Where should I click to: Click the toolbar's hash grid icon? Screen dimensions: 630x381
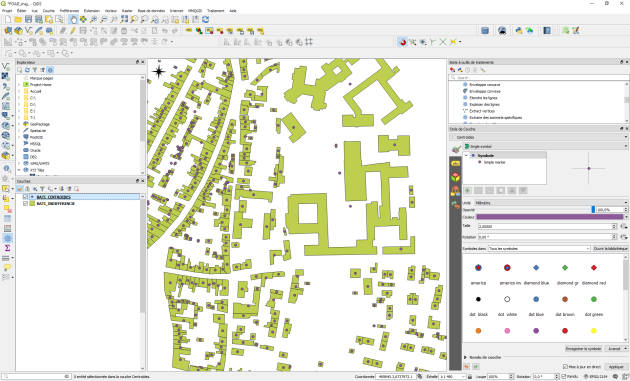(x=309, y=42)
